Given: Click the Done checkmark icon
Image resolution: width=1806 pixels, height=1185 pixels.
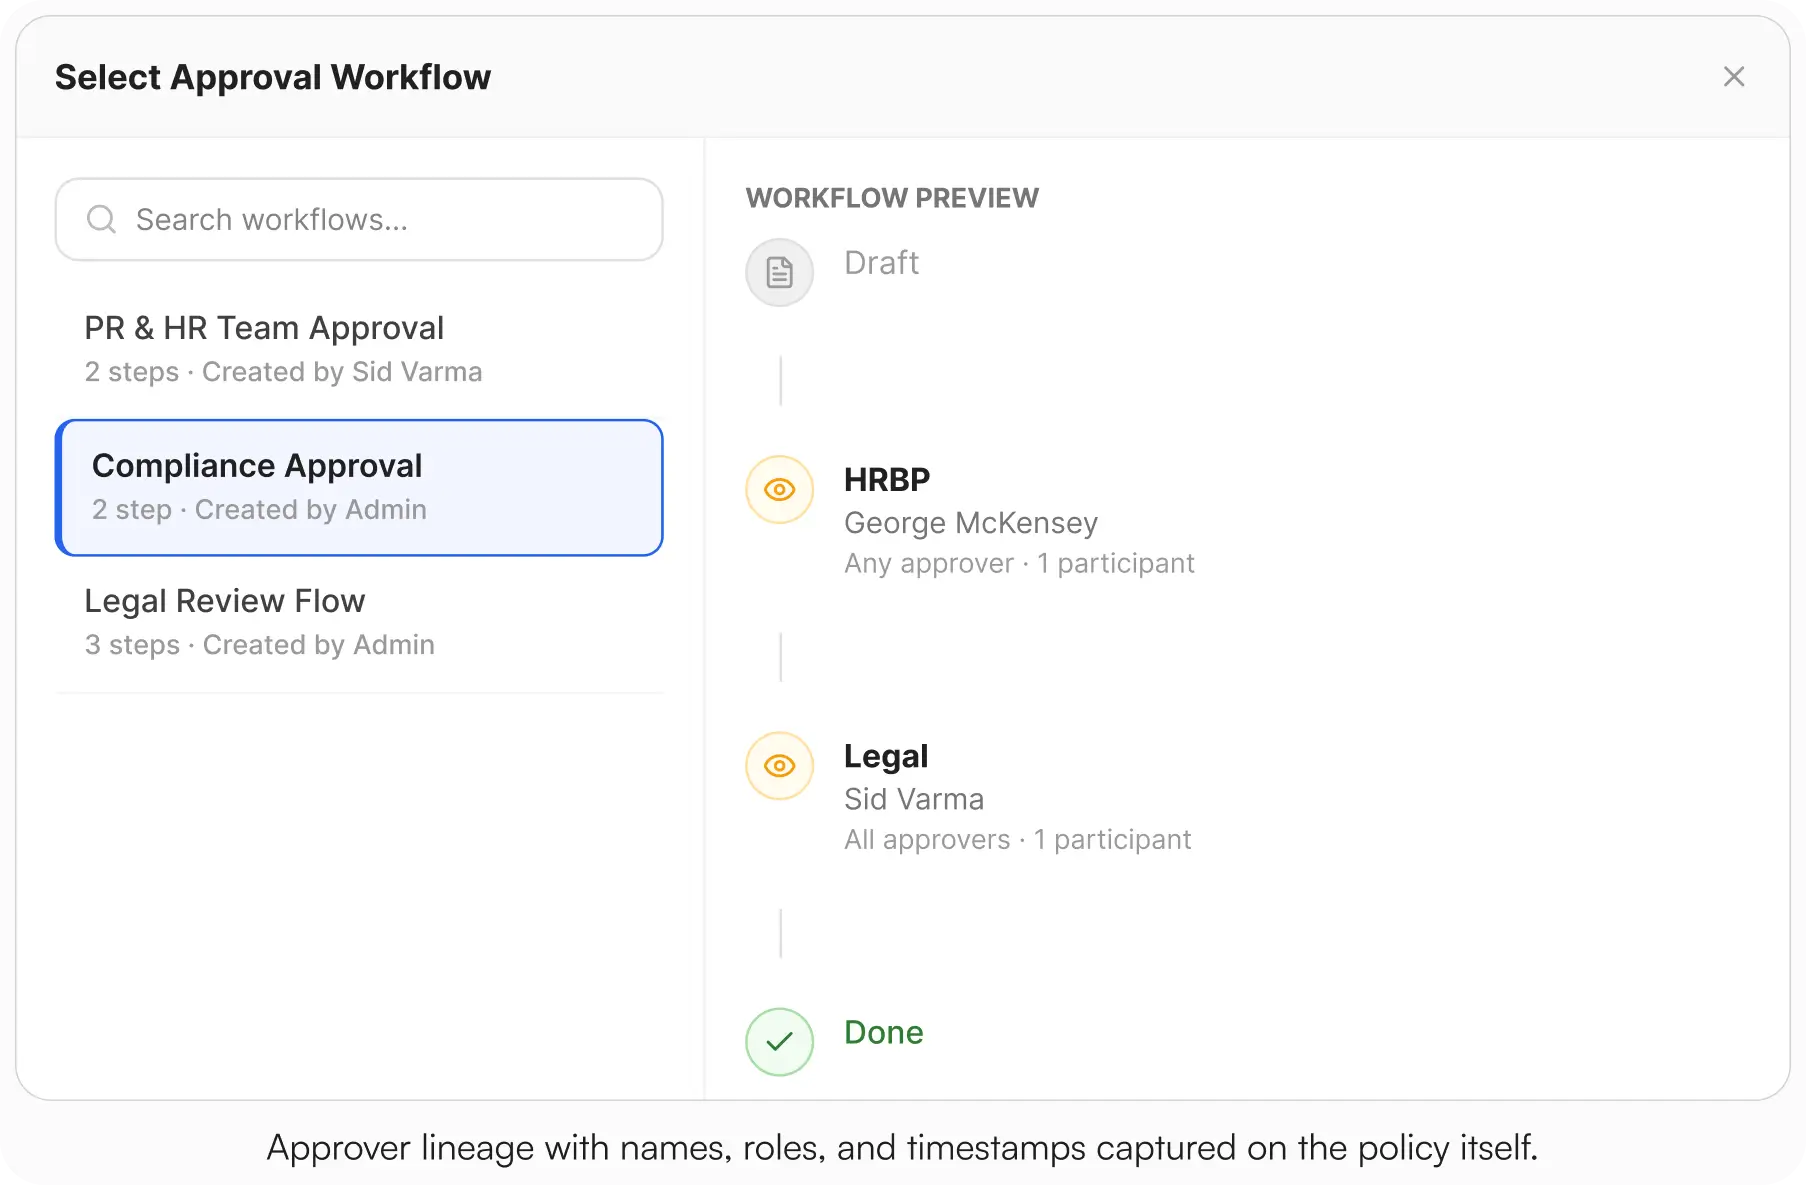Looking at the screenshot, I should pyautogui.click(x=780, y=1042).
